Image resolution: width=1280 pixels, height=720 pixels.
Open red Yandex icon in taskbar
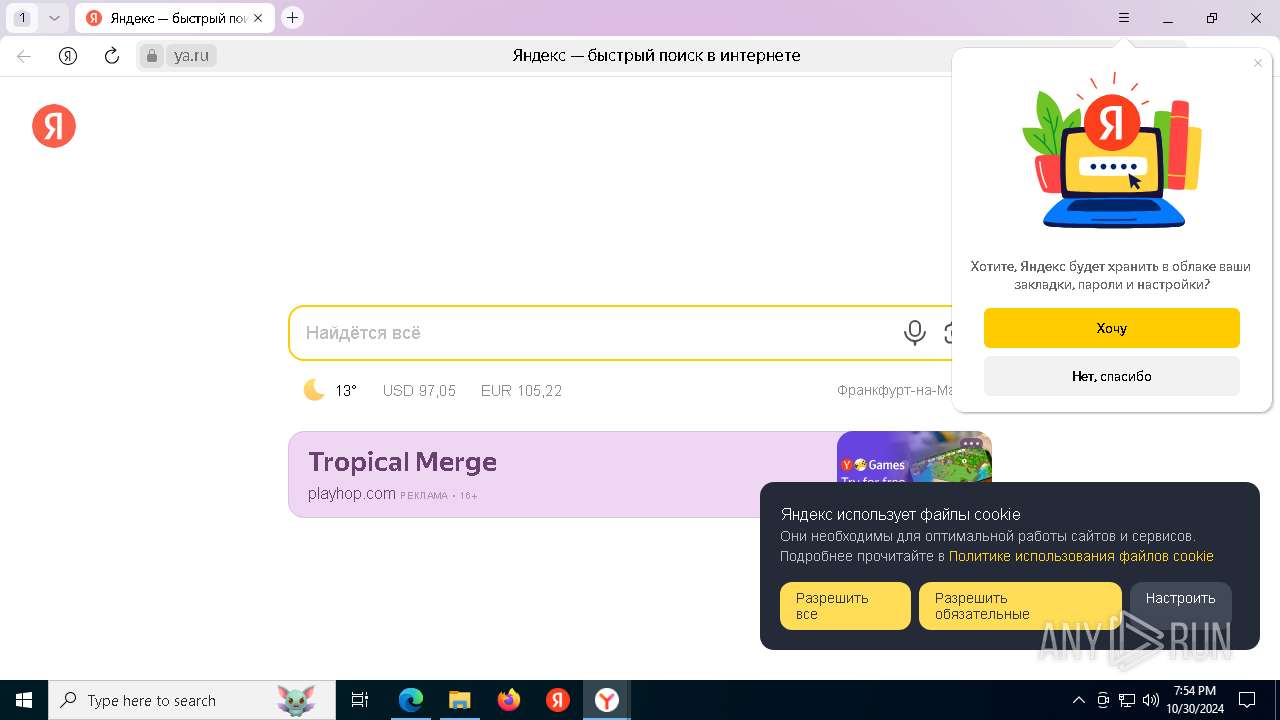pyautogui.click(x=558, y=700)
